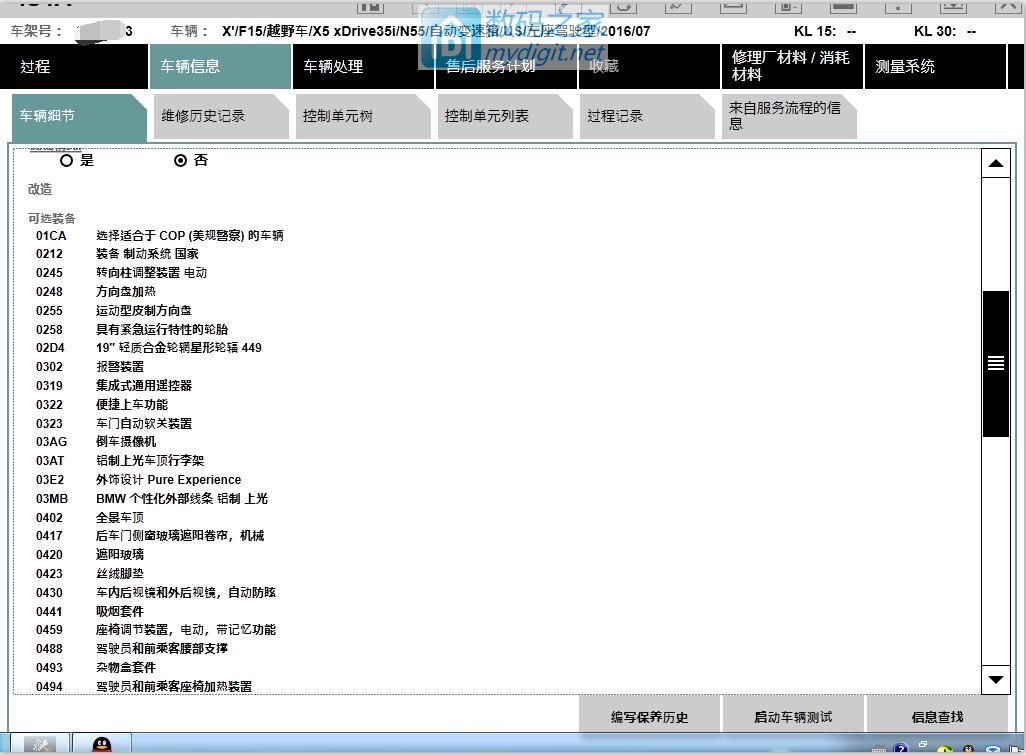Click the '信息查找' button

point(937,716)
